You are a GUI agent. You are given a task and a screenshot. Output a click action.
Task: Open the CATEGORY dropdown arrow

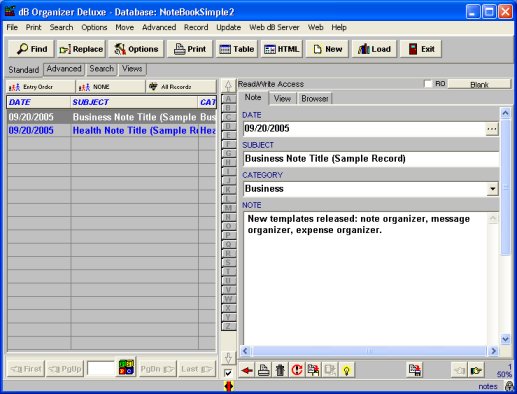coord(492,189)
